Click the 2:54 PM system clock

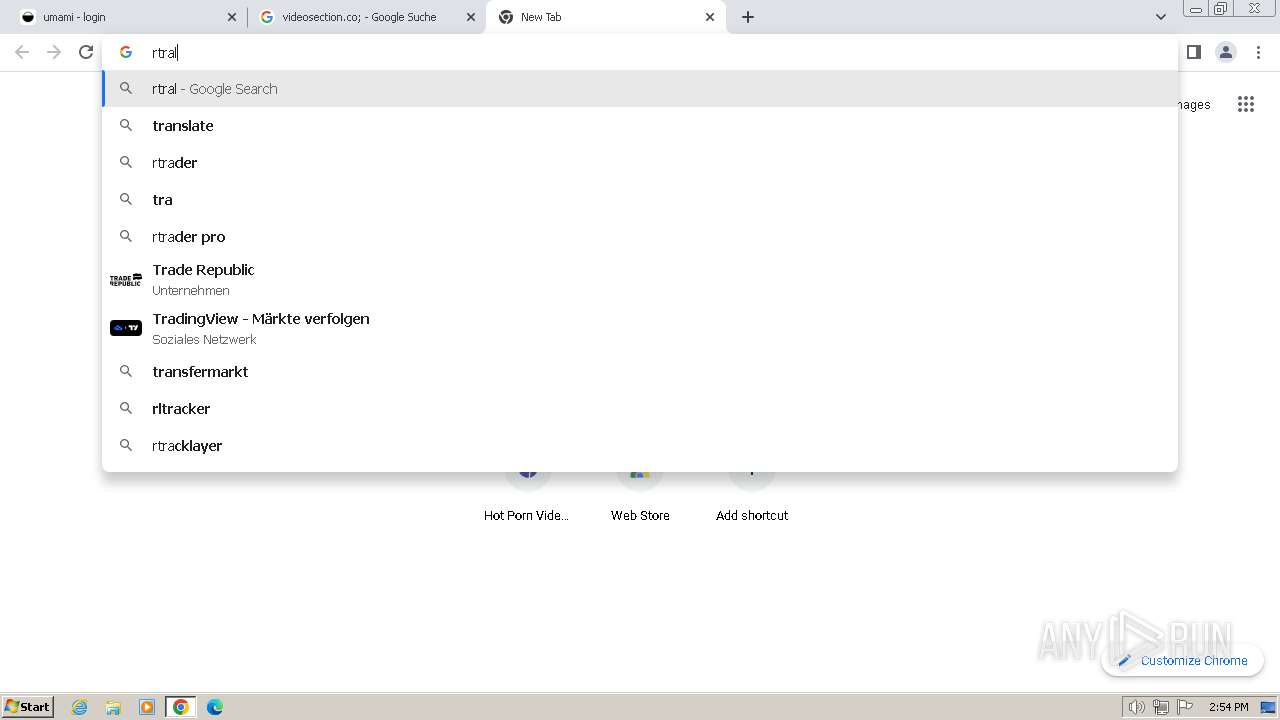1228,707
